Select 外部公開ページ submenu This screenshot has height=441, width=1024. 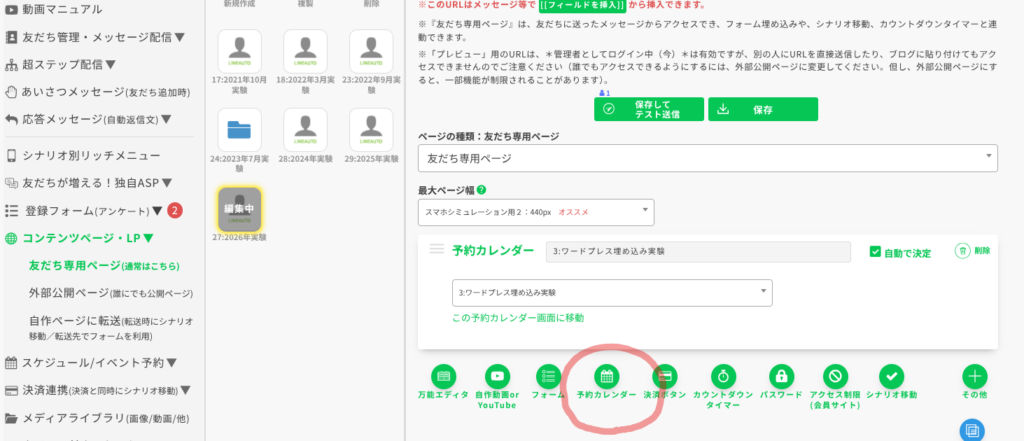point(111,293)
